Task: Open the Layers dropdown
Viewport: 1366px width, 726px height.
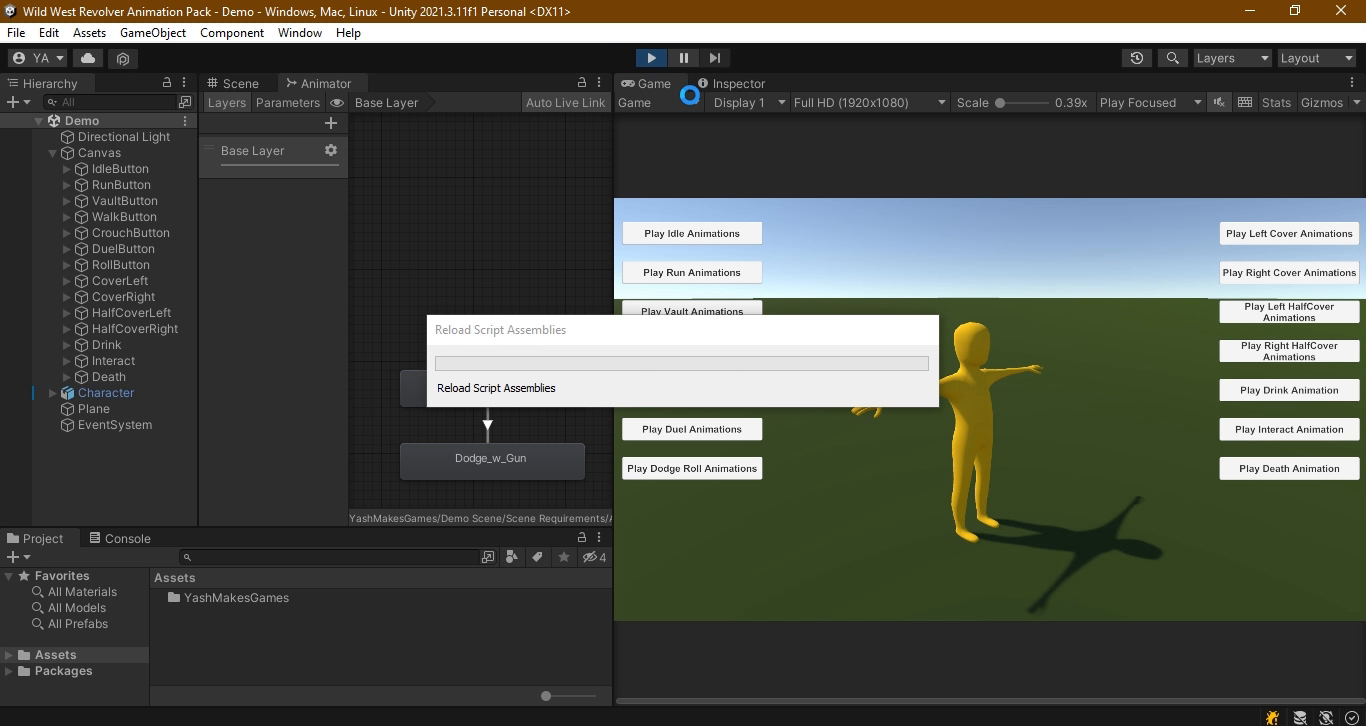Action: point(1232,58)
